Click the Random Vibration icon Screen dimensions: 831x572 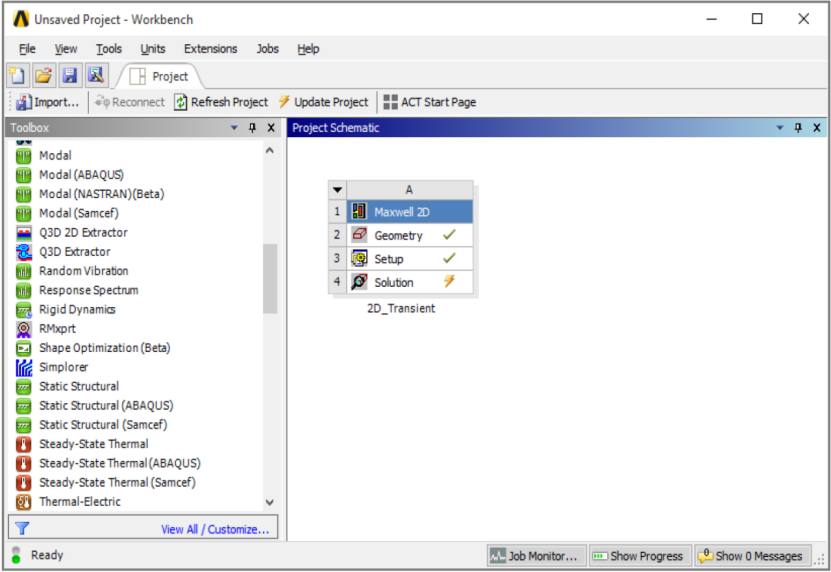pyautogui.click(x=23, y=271)
